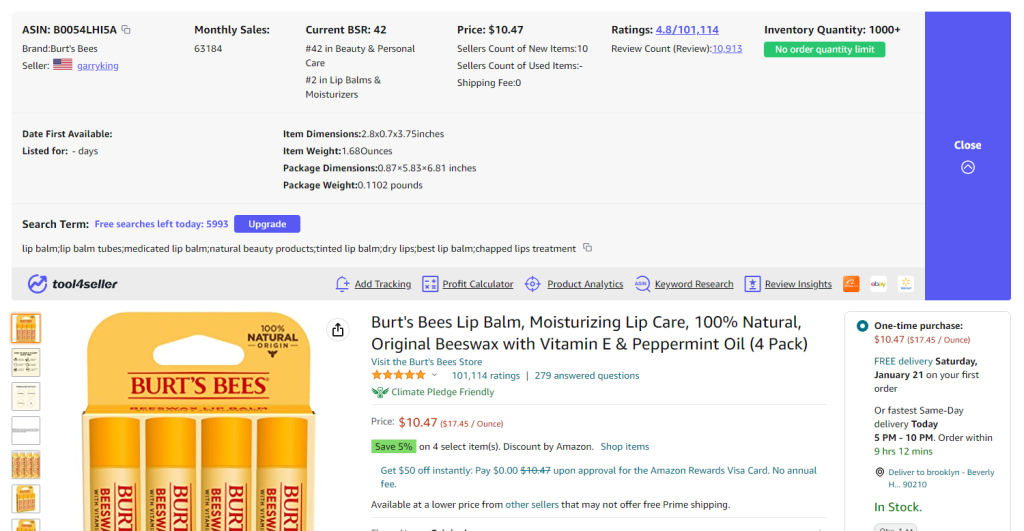This screenshot has height=531, width=1024.
Task: Click '#42 in Beauty & Personal Care' text
Action: point(360,56)
